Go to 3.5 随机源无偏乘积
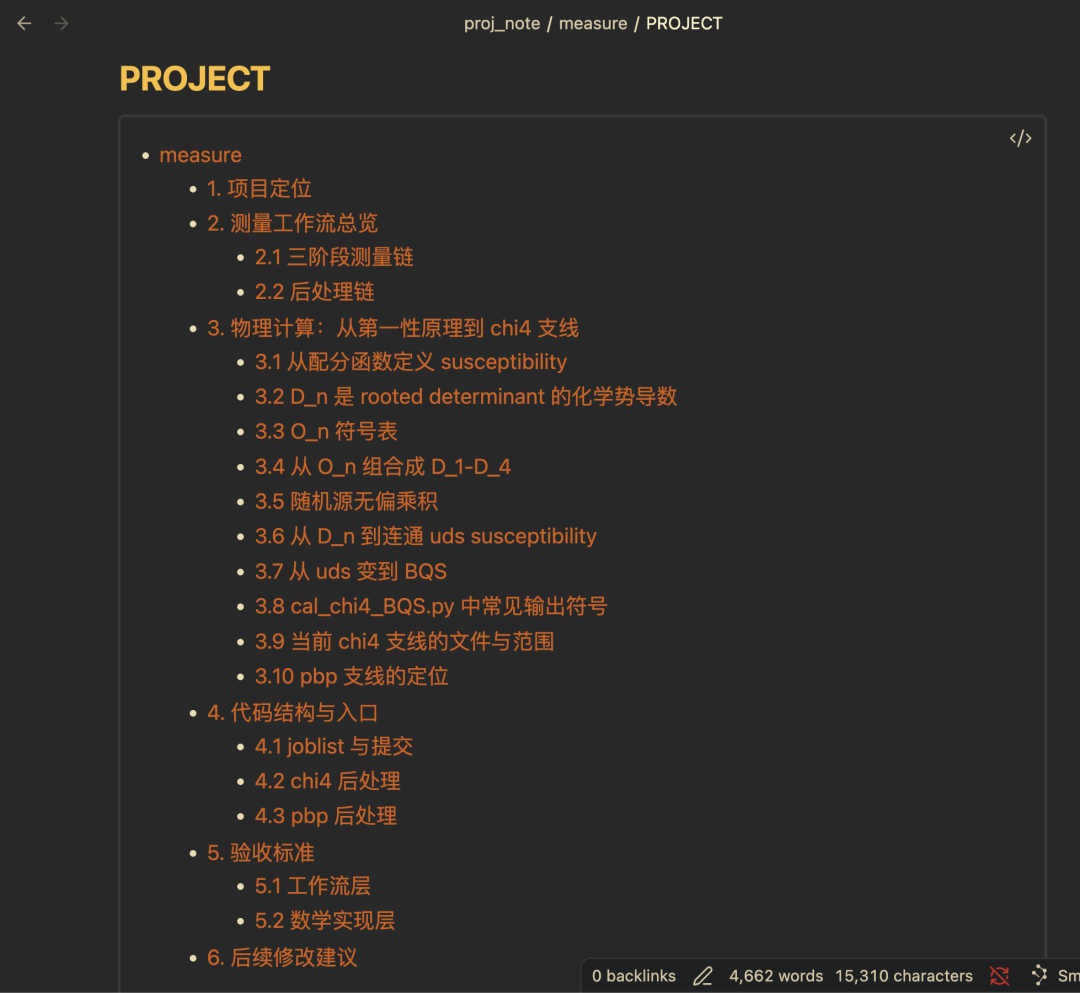The height and width of the screenshot is (993, 1080). coord(346,501)
